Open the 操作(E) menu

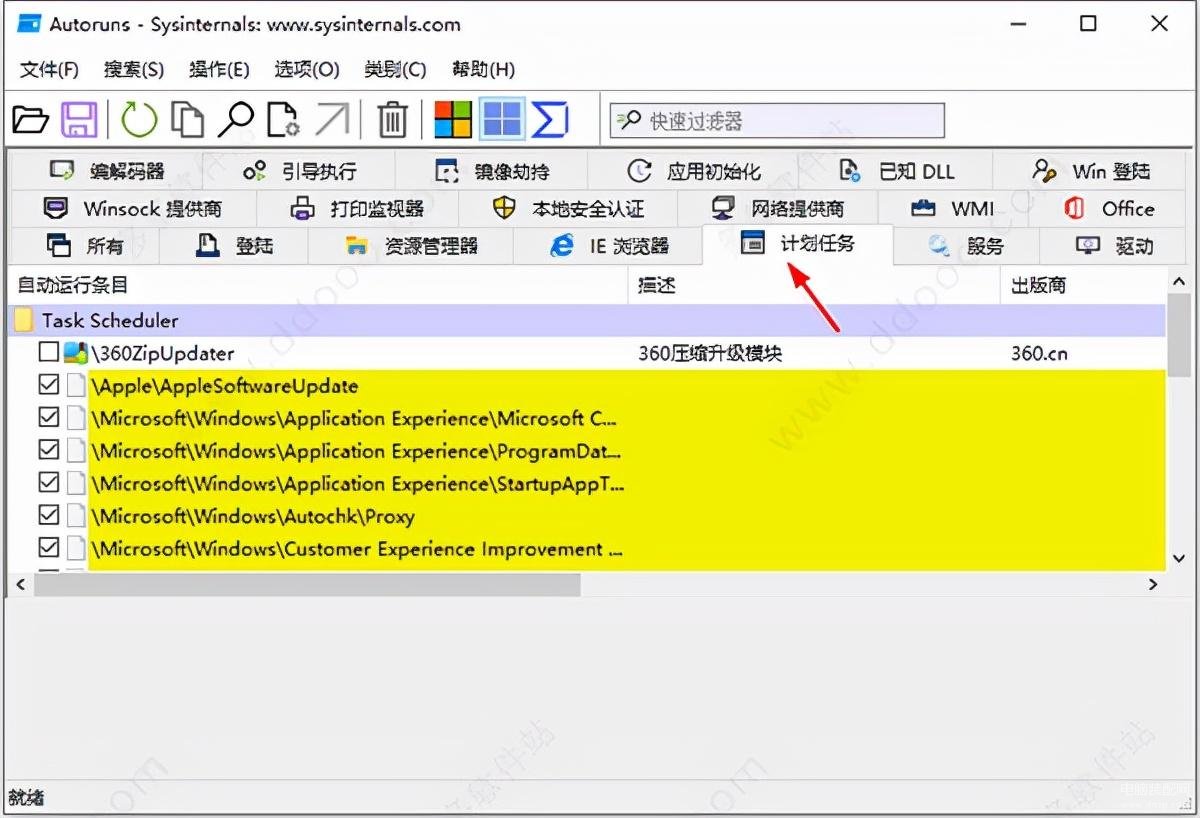click(219, 69)
